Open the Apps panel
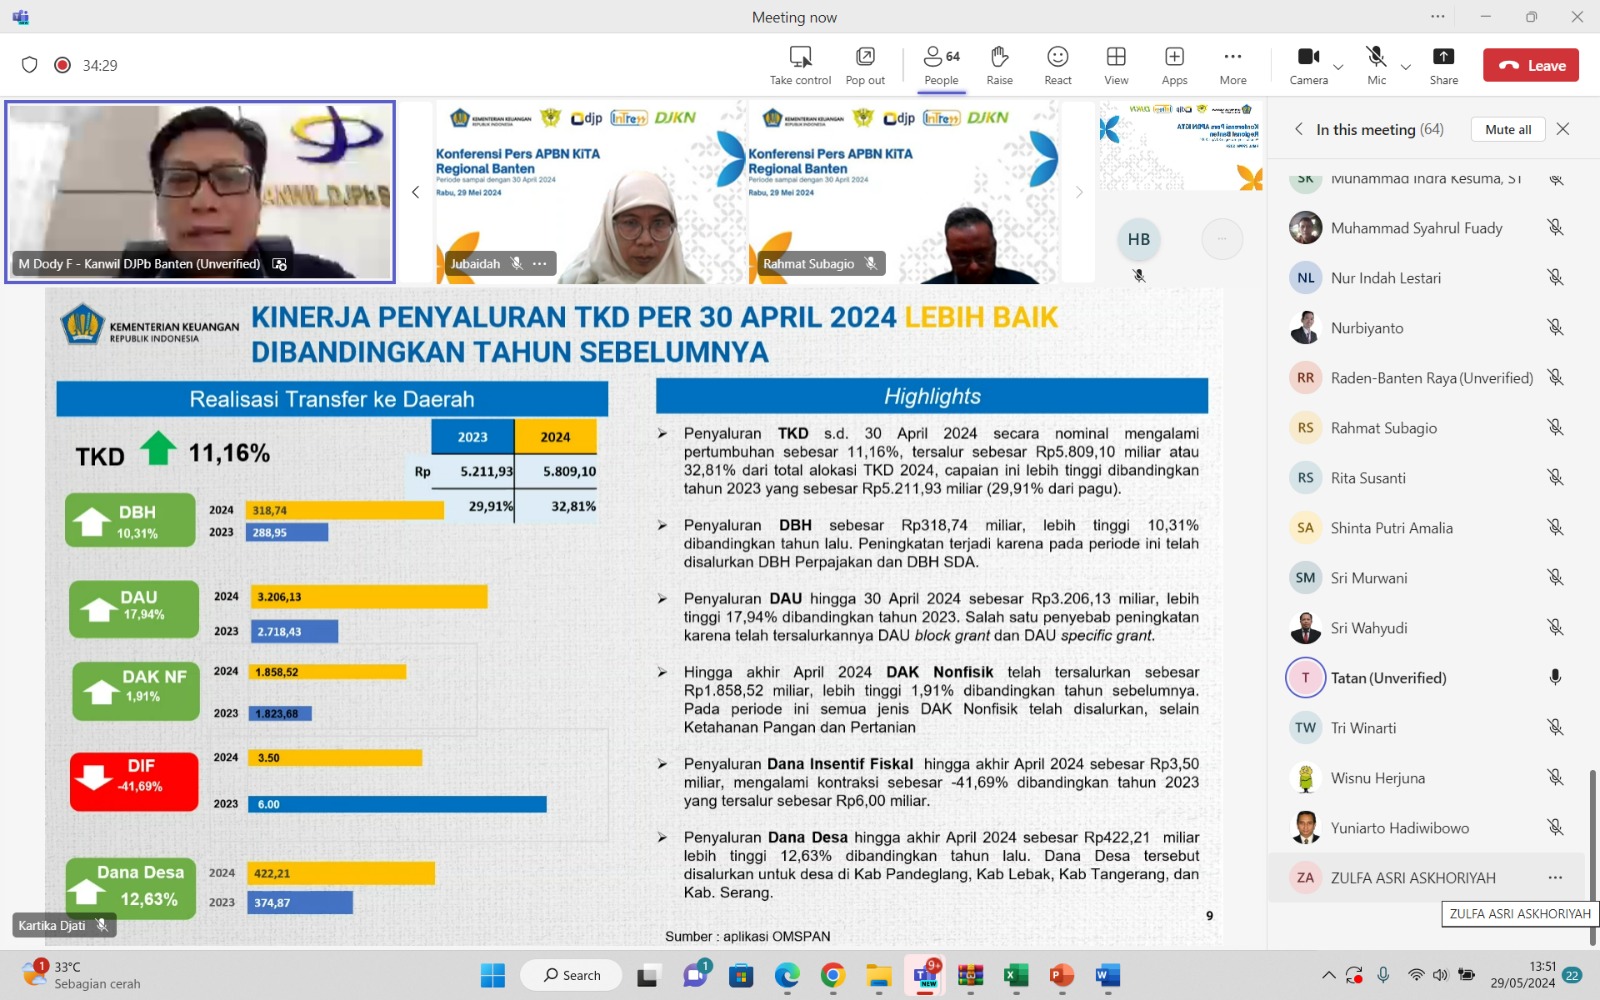The width and height of the screenshot is (1600, 1000). 1174,57
